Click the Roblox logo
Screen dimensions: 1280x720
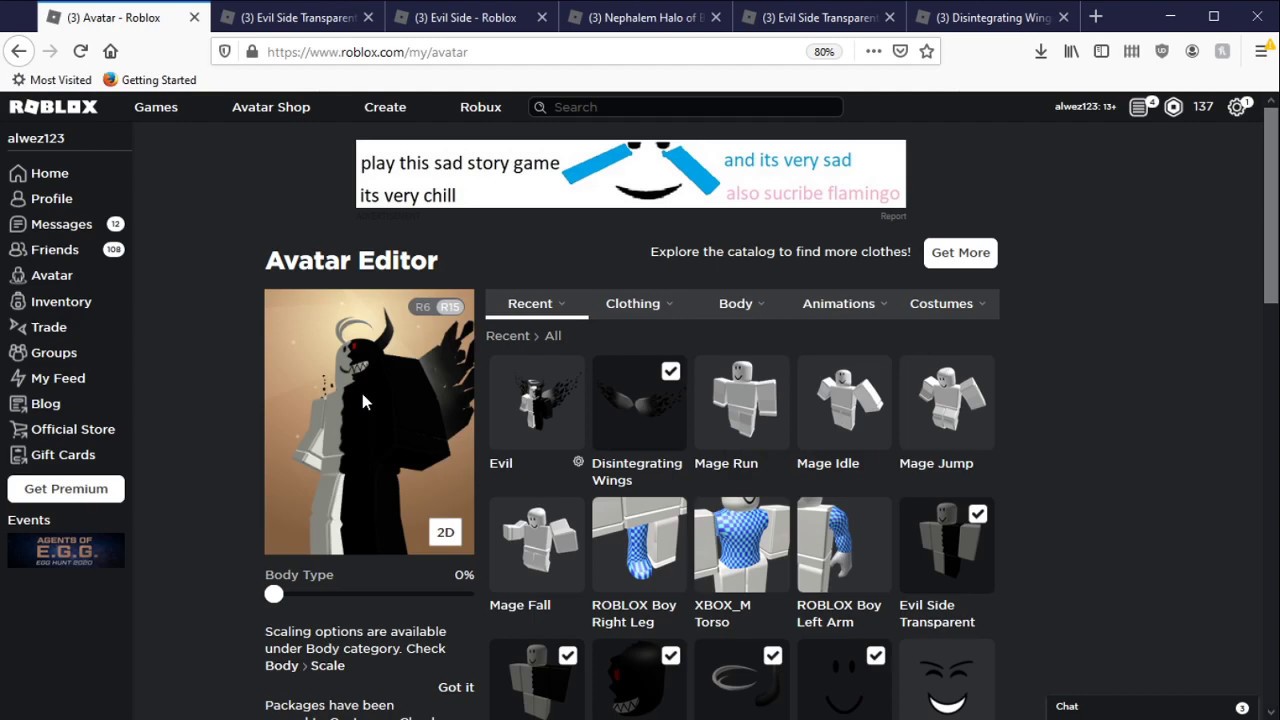pyautogui.click(x=54, y=107)
